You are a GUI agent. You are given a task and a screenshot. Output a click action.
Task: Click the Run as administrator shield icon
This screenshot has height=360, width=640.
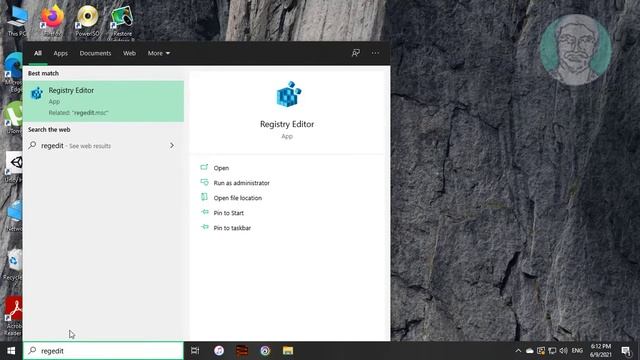click(204, 182)
